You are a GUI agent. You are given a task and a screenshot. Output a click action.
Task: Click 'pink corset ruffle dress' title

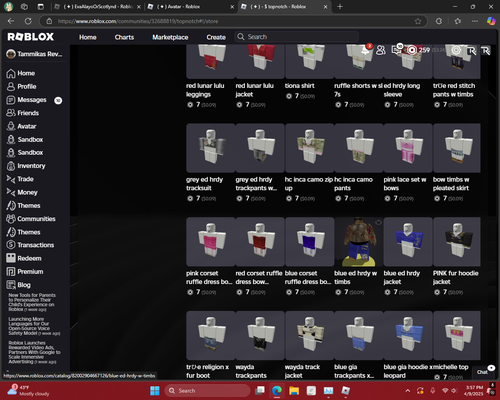tap(209, 277)
